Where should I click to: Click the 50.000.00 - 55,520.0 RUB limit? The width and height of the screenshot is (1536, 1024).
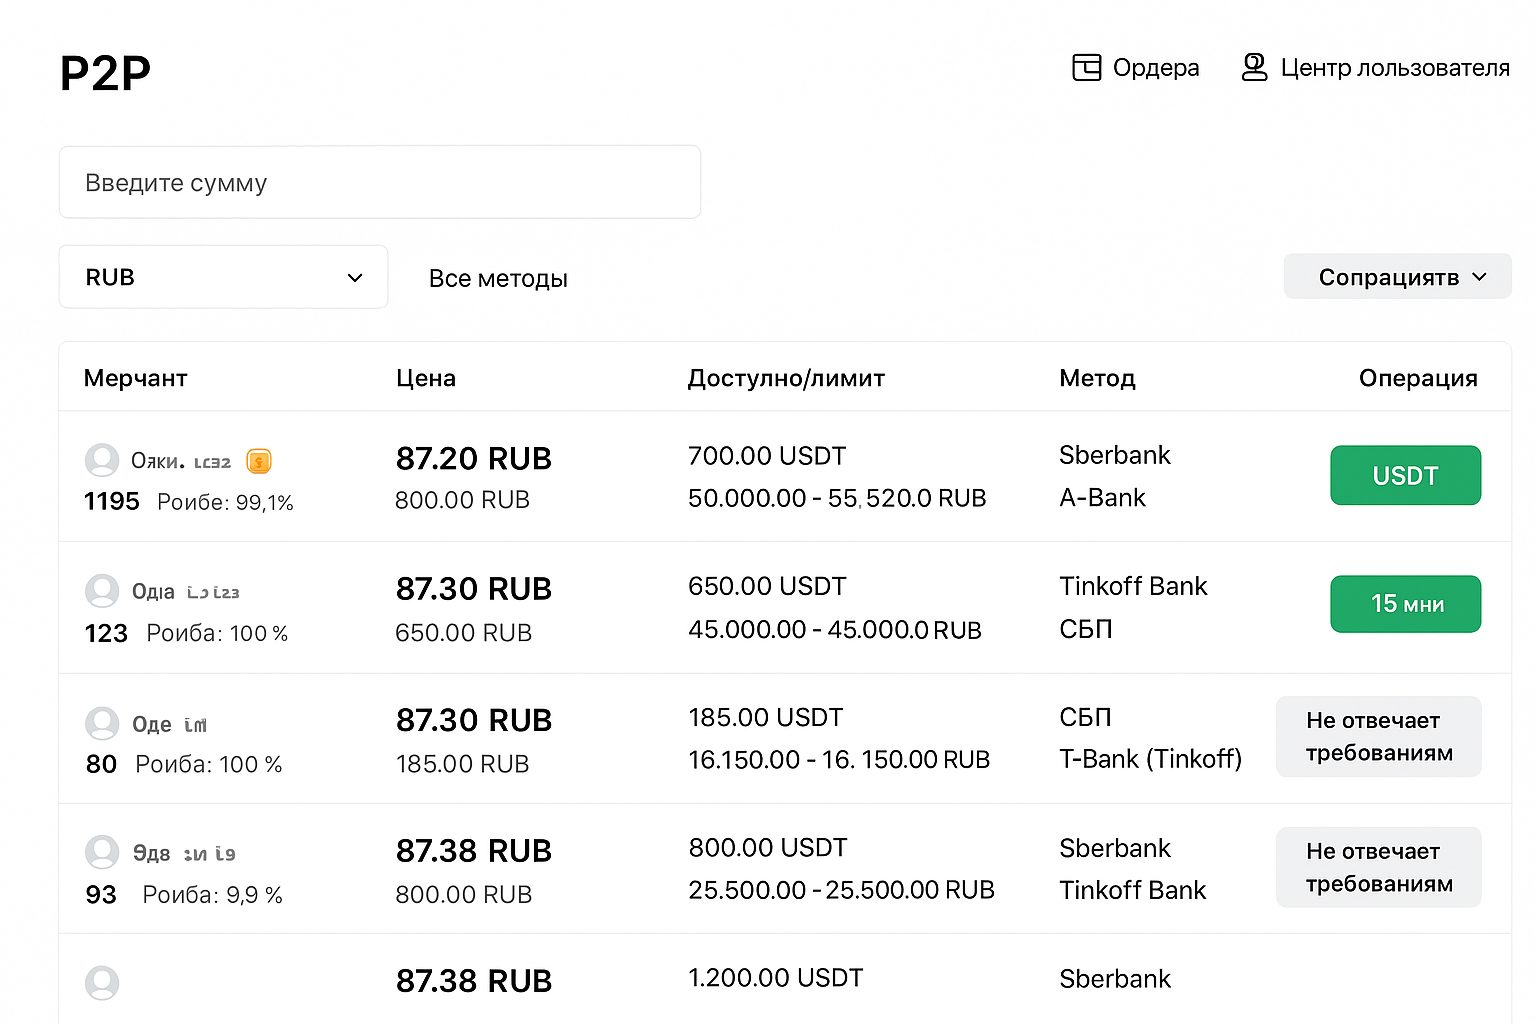pyautogui.click(x=837, y=498)
